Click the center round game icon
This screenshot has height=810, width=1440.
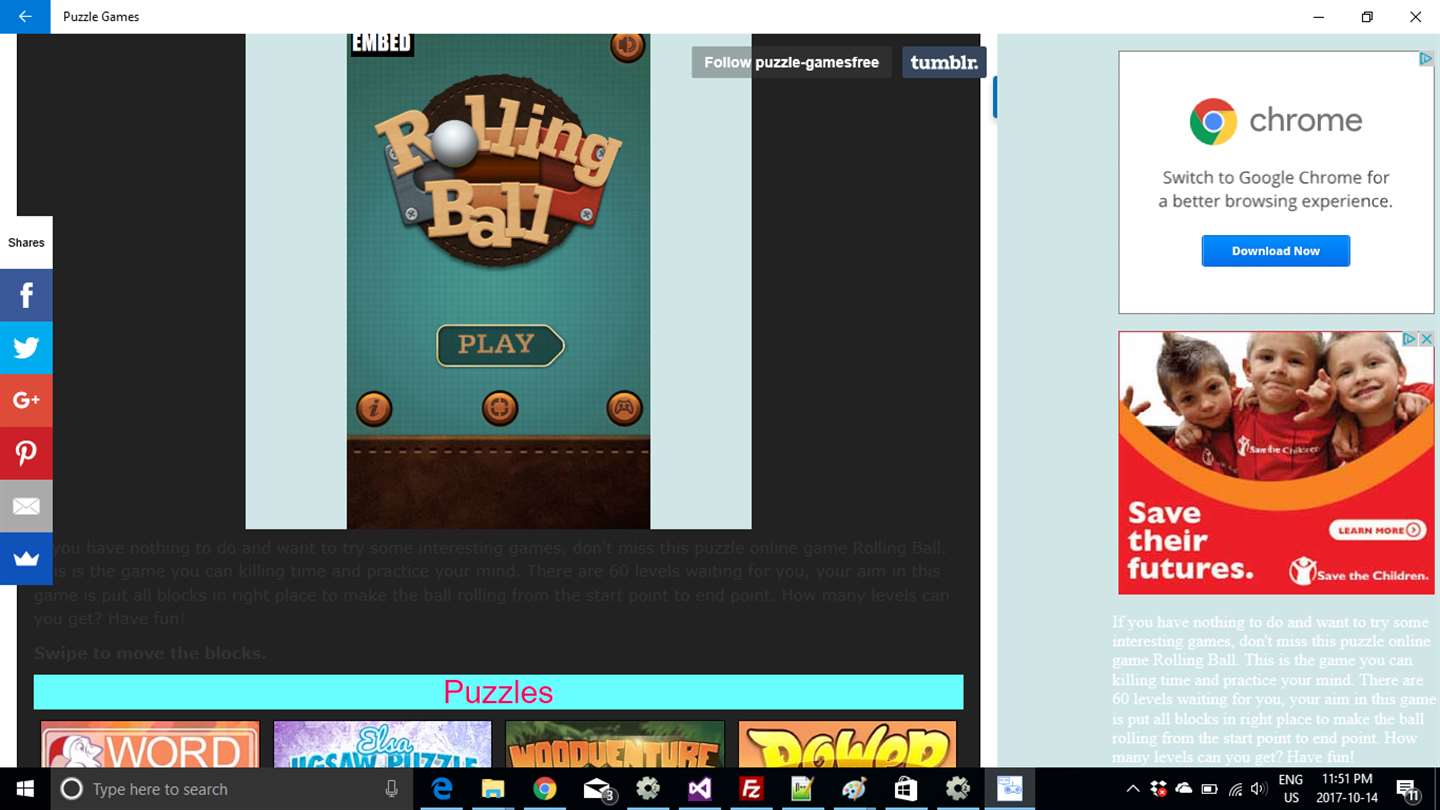pyautogui.click(x=499, y=408)
